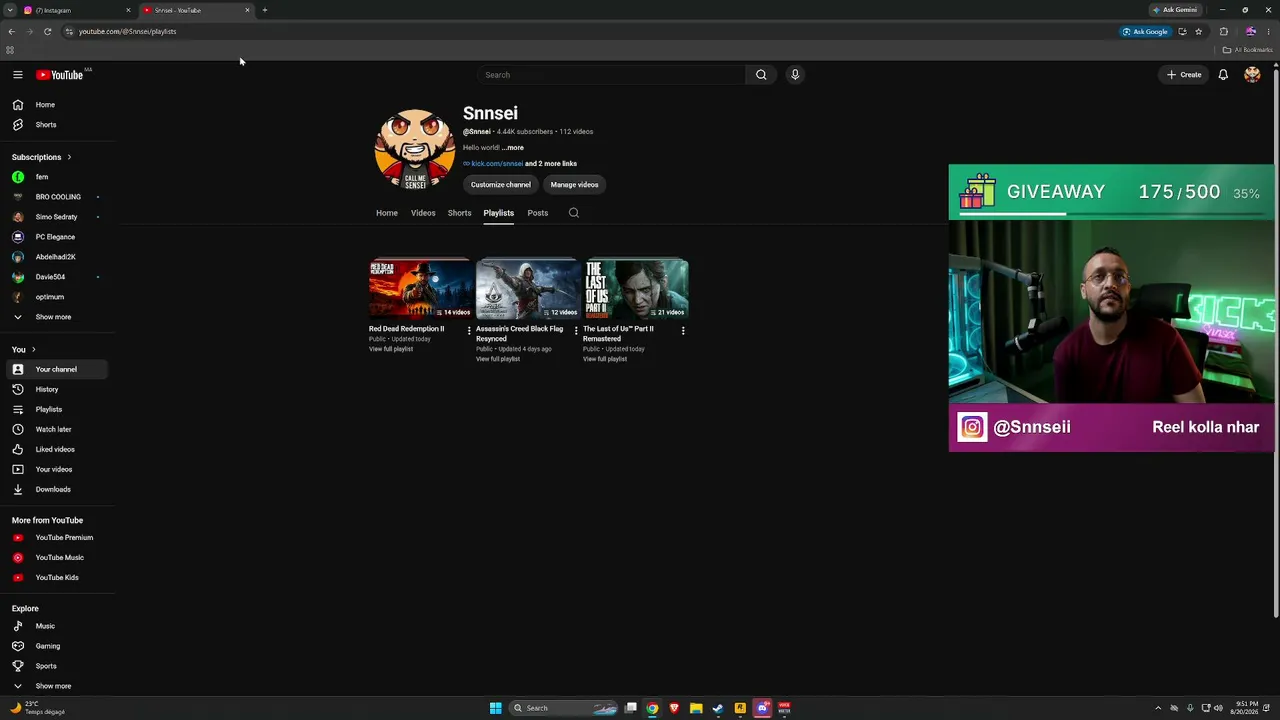Open The Last of Us Part II playlist thumbnail

(635, 289)
